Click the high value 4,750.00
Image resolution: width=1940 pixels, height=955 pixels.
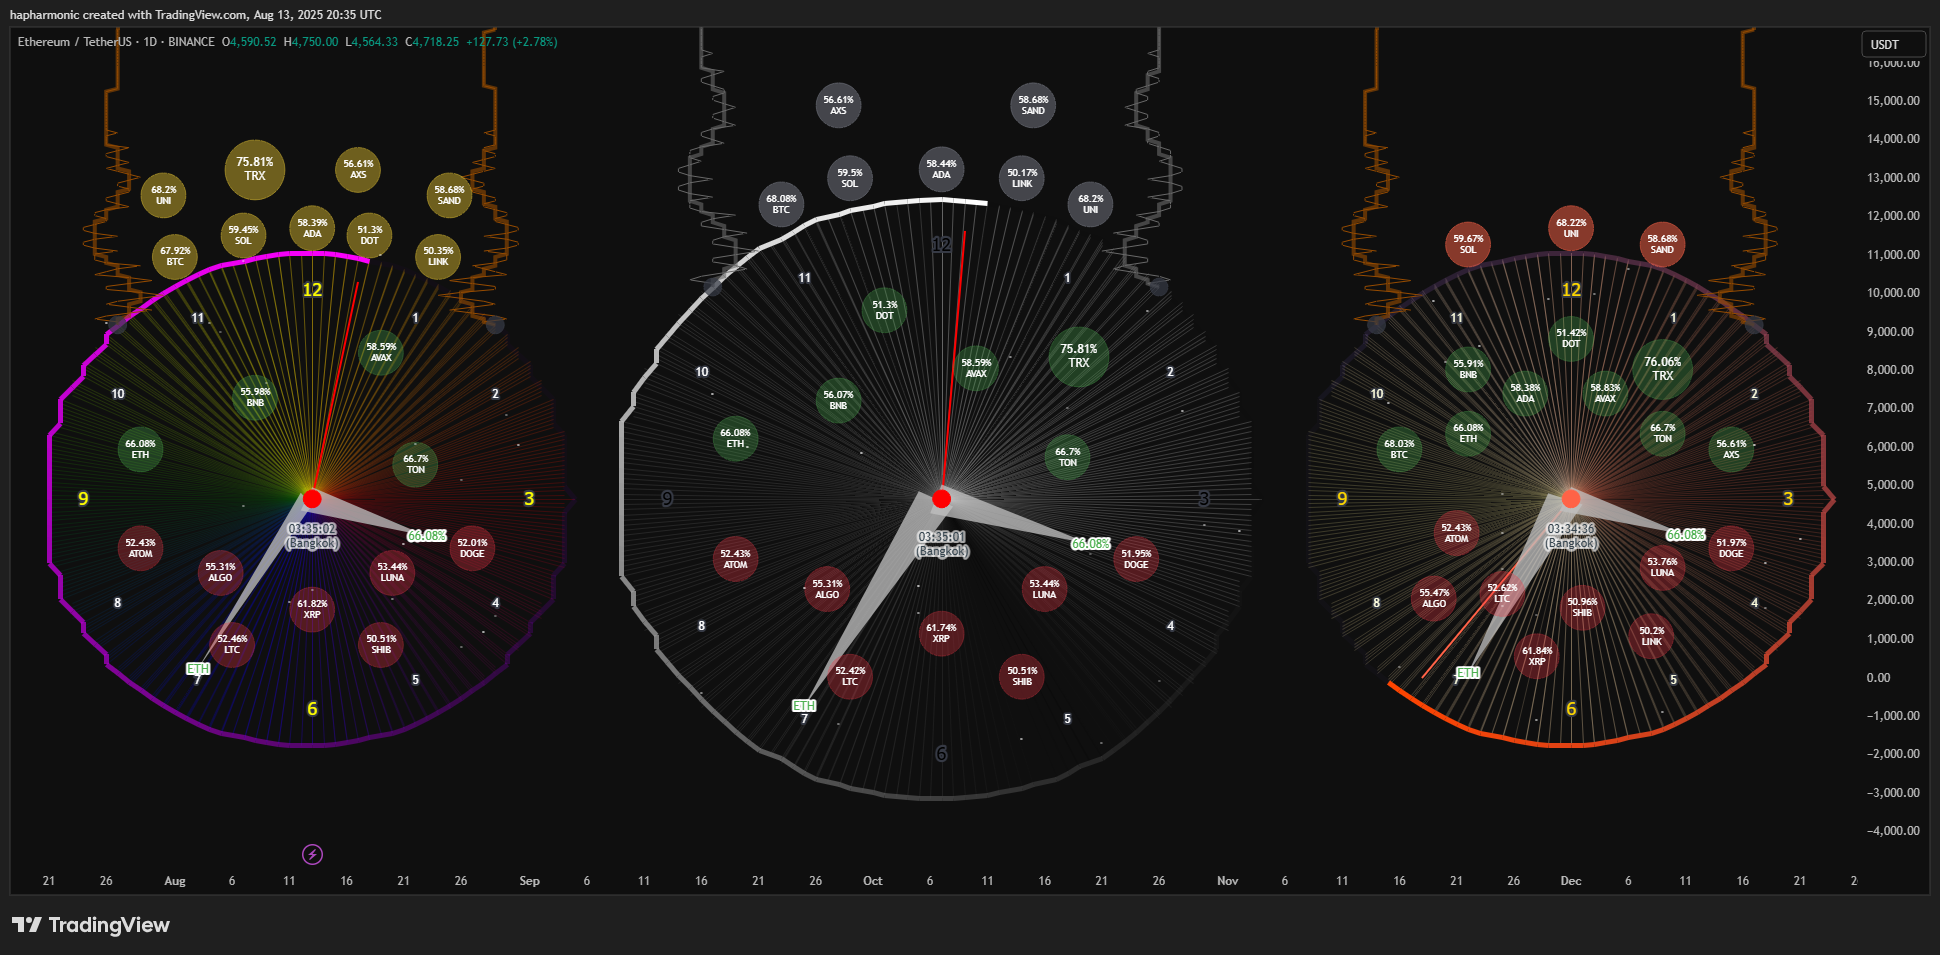[x=315, y=42]
